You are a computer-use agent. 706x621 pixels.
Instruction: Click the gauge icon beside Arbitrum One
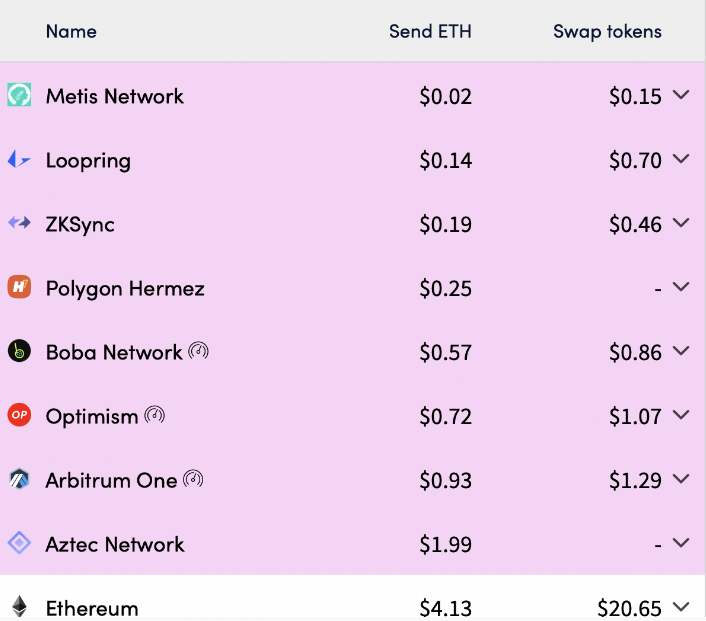pos(193,479)
